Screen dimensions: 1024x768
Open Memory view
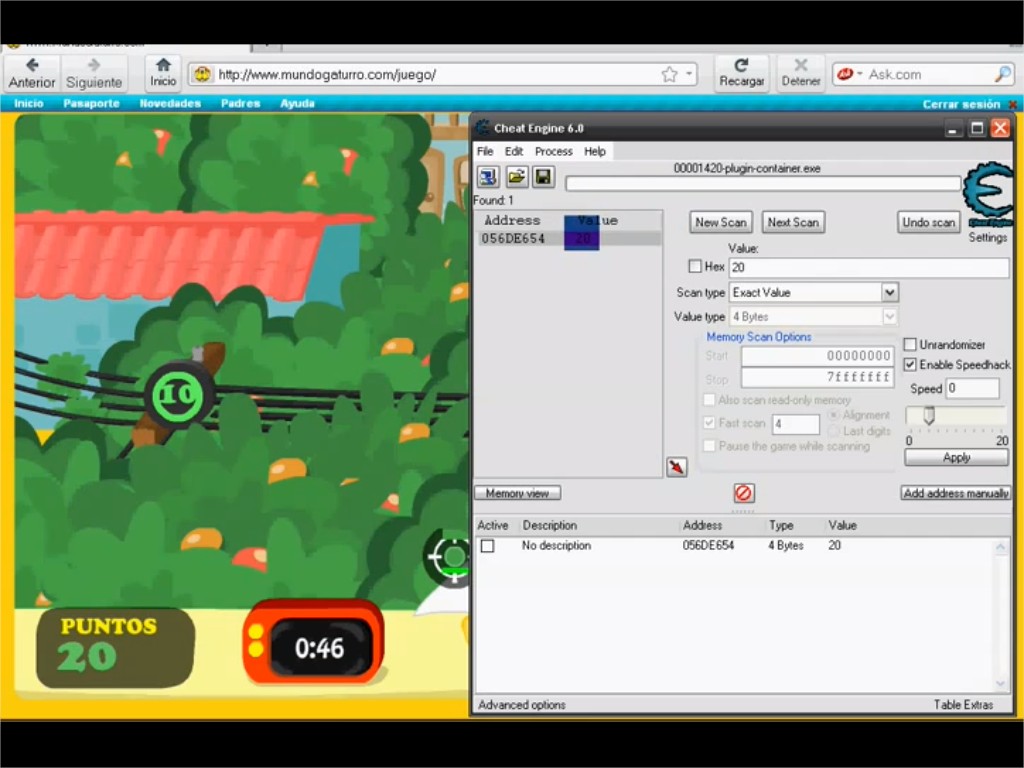click(x=517, y=493)
